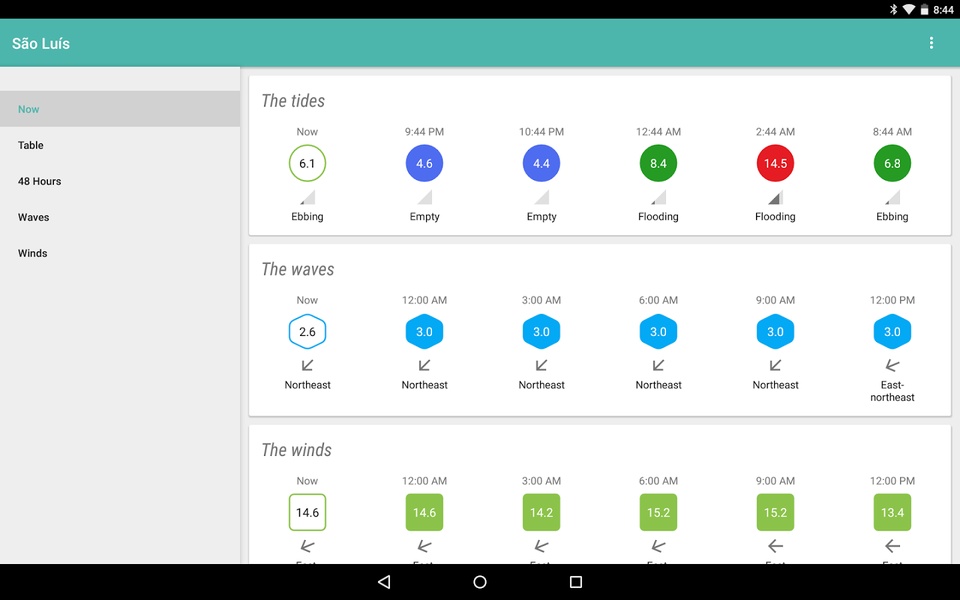Select the 9:00 AM wave hexagon
This screenshot has height=600, width=960.
click(775, 332)
